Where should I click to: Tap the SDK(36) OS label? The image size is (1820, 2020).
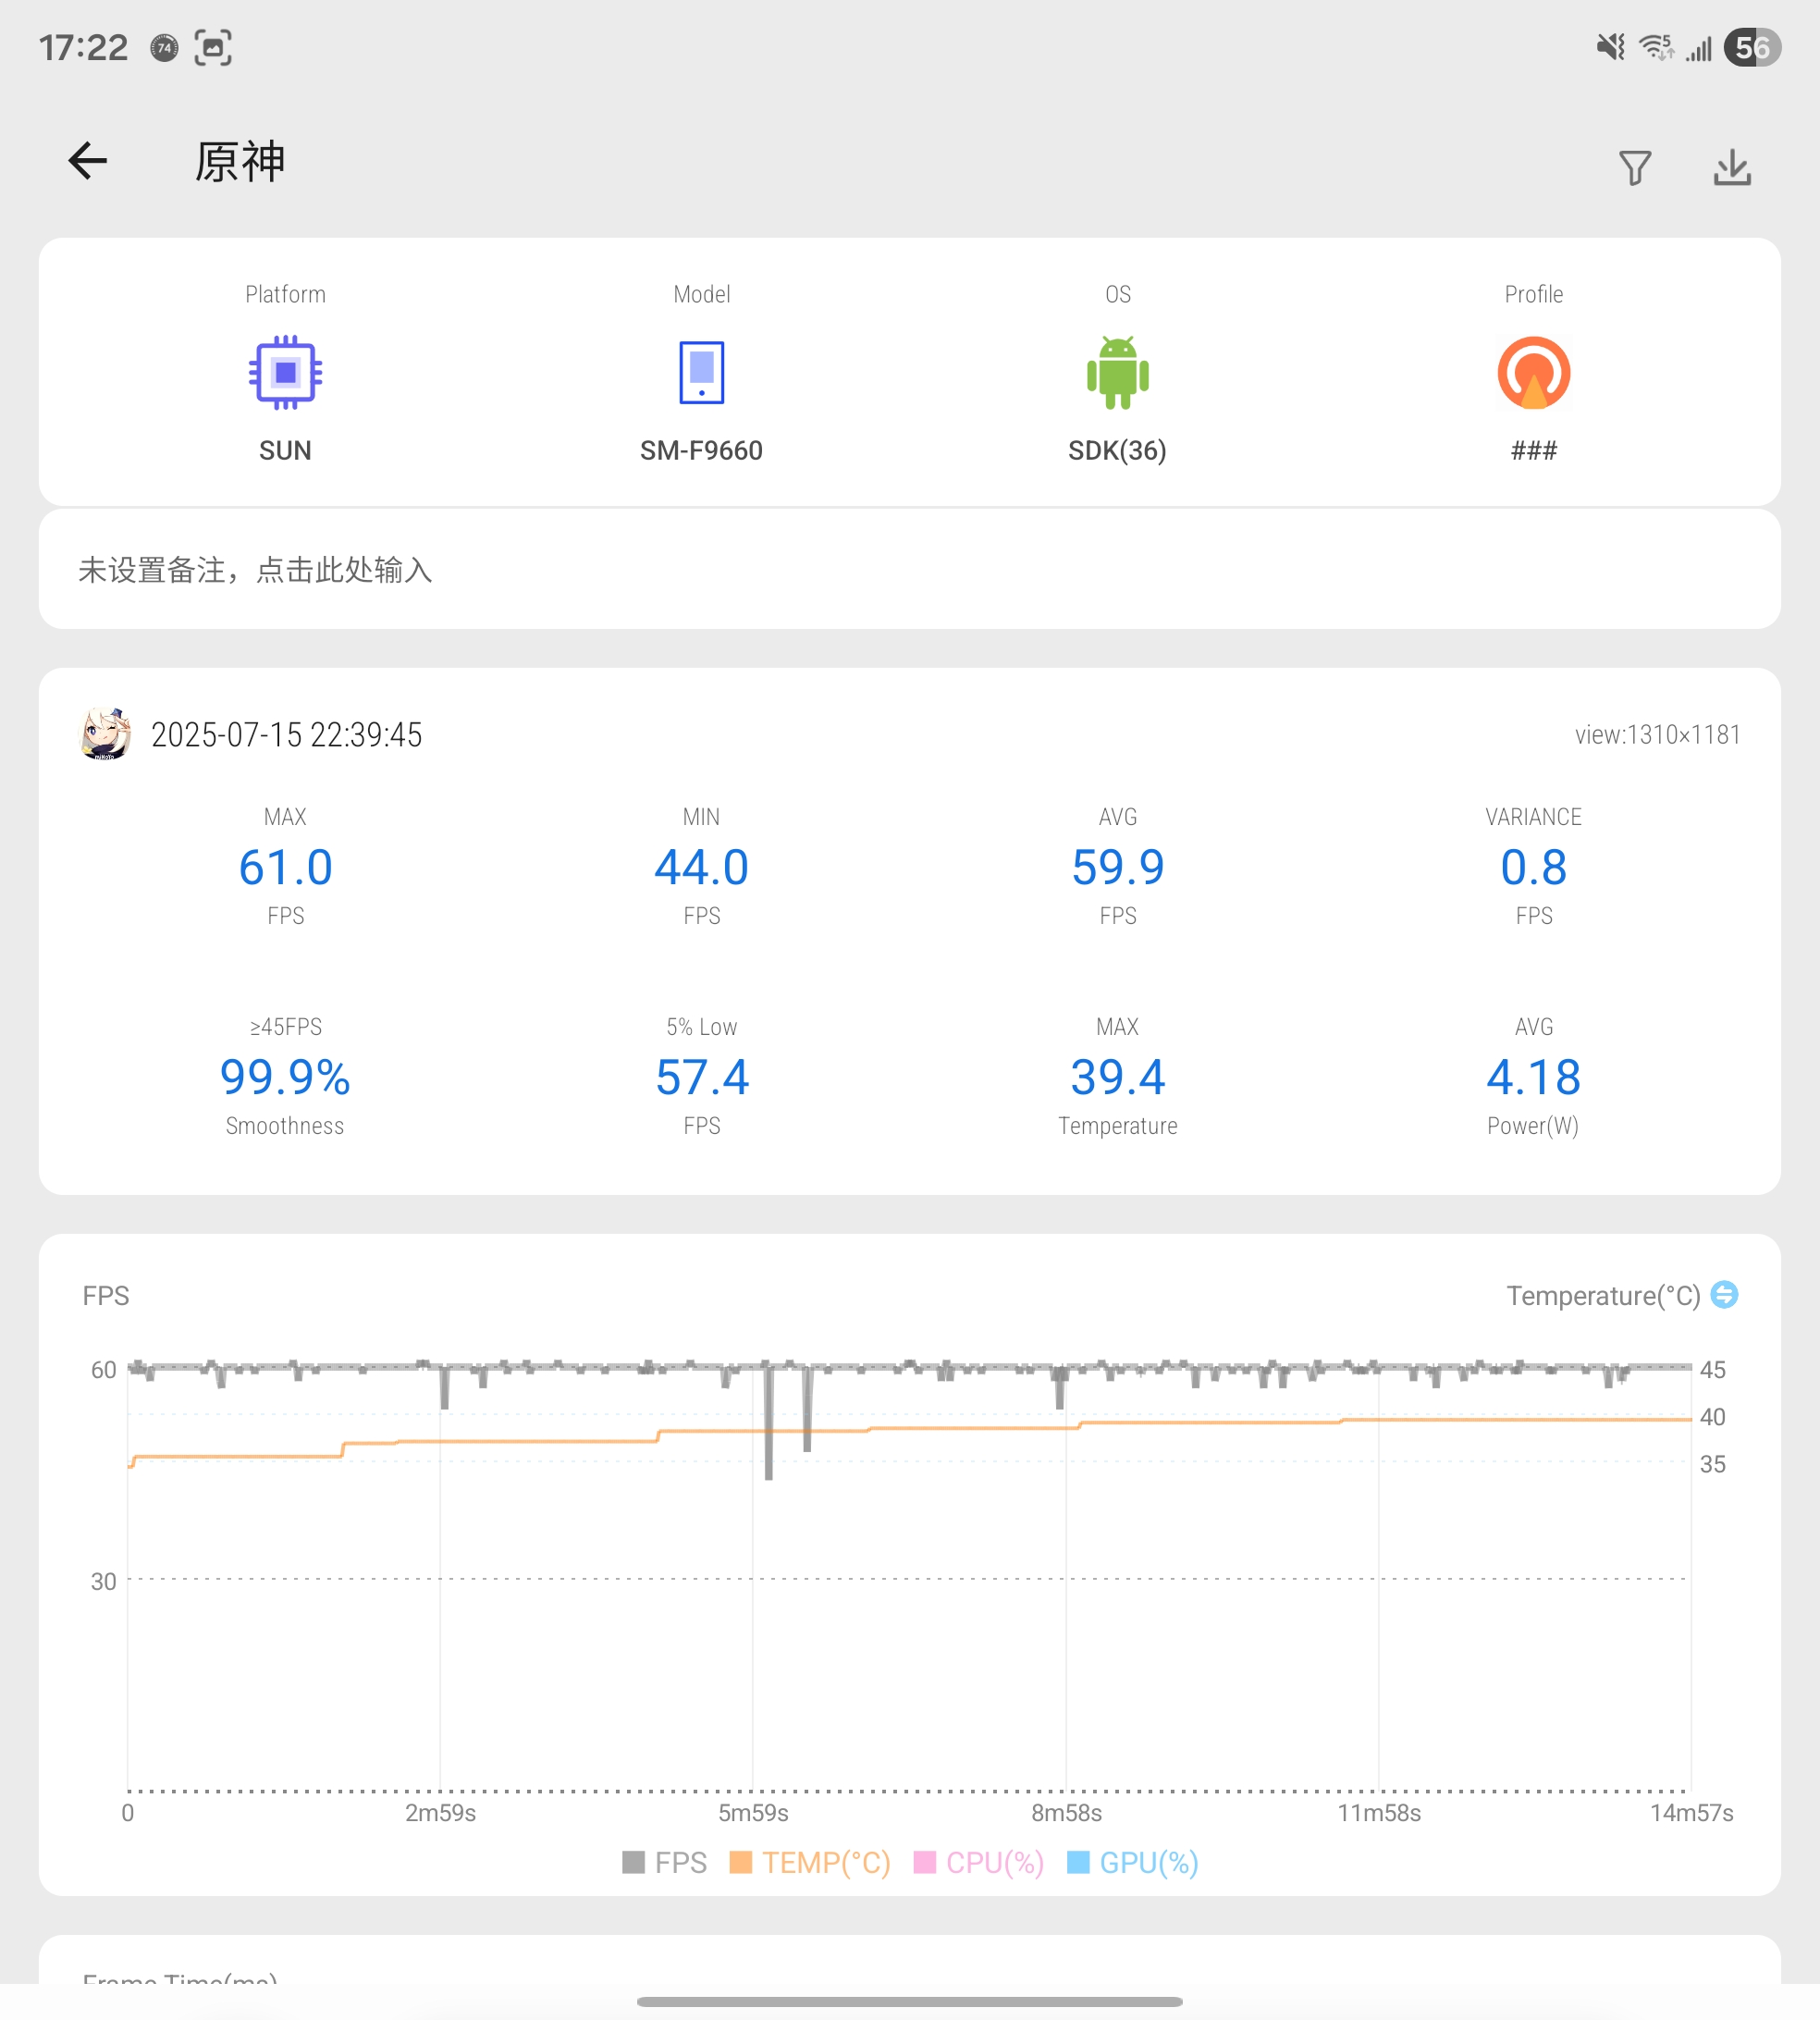coord(1117,451)
